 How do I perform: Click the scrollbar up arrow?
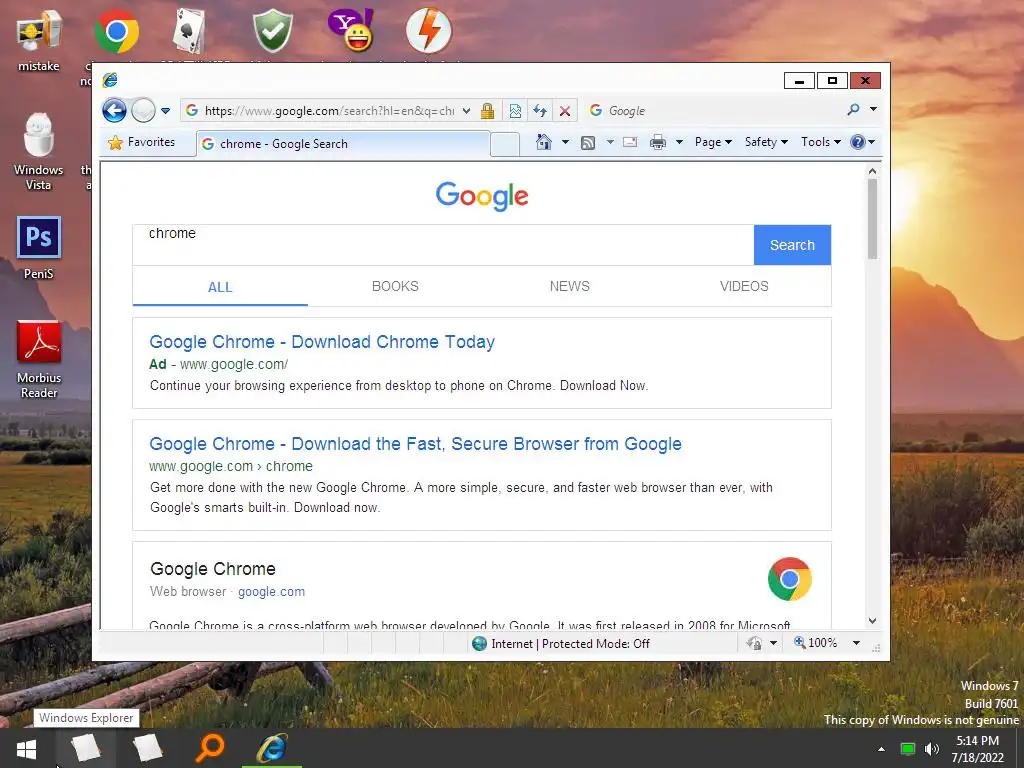tap(872, 171)
